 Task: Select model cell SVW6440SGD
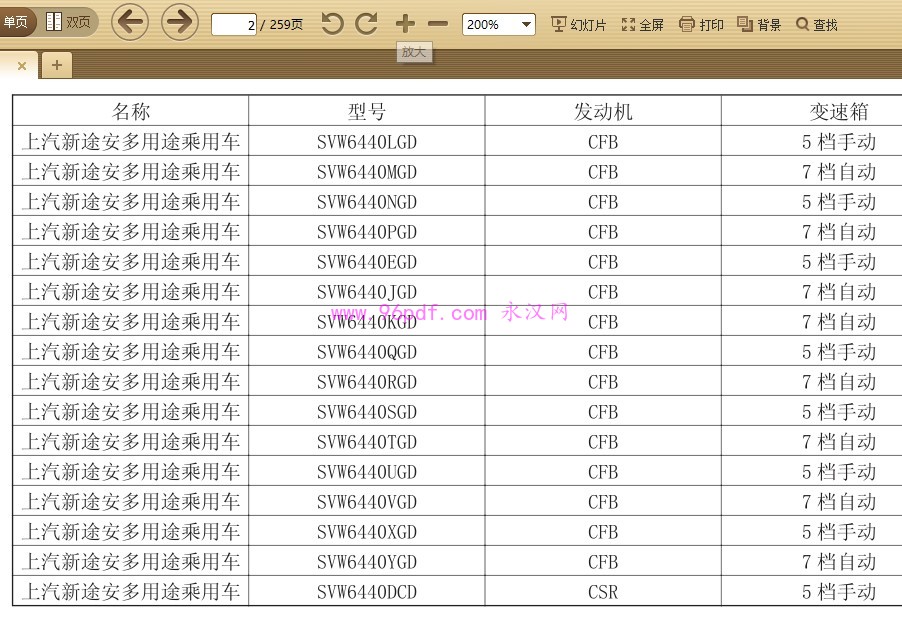[x=367, y=411]
